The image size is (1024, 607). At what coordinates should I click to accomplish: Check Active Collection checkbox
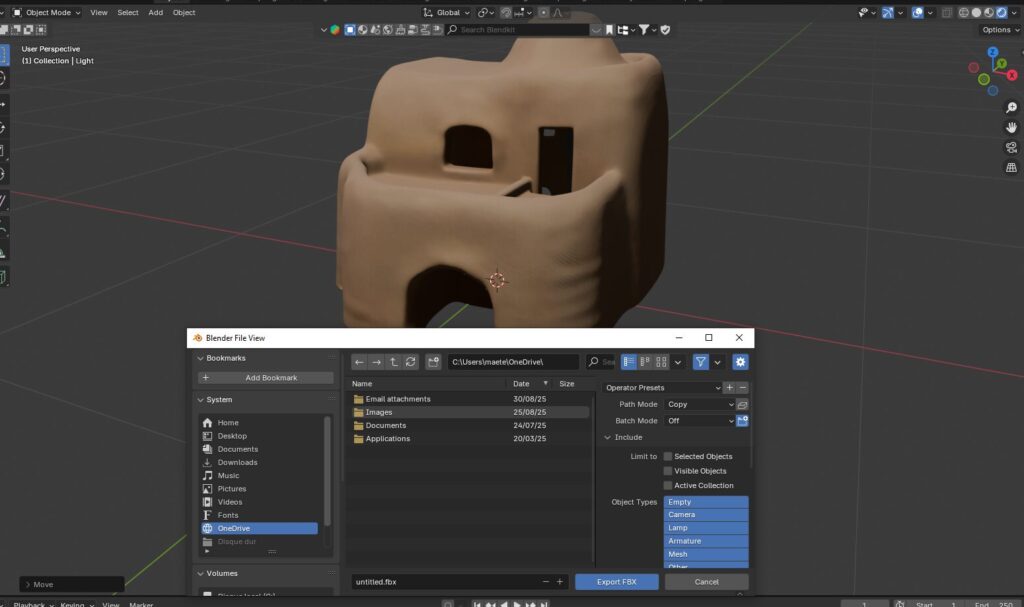point(667,485)
